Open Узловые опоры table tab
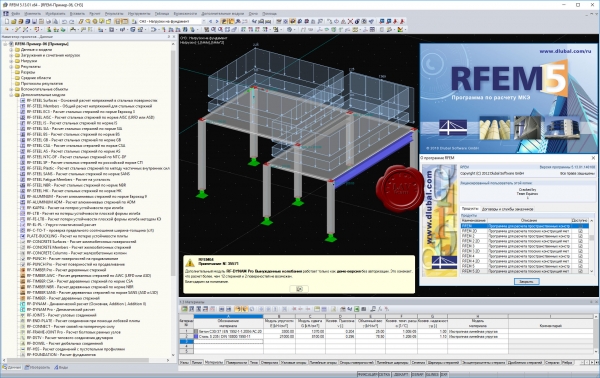The width and height of the screenshot is (600, 378). [293, 362]
